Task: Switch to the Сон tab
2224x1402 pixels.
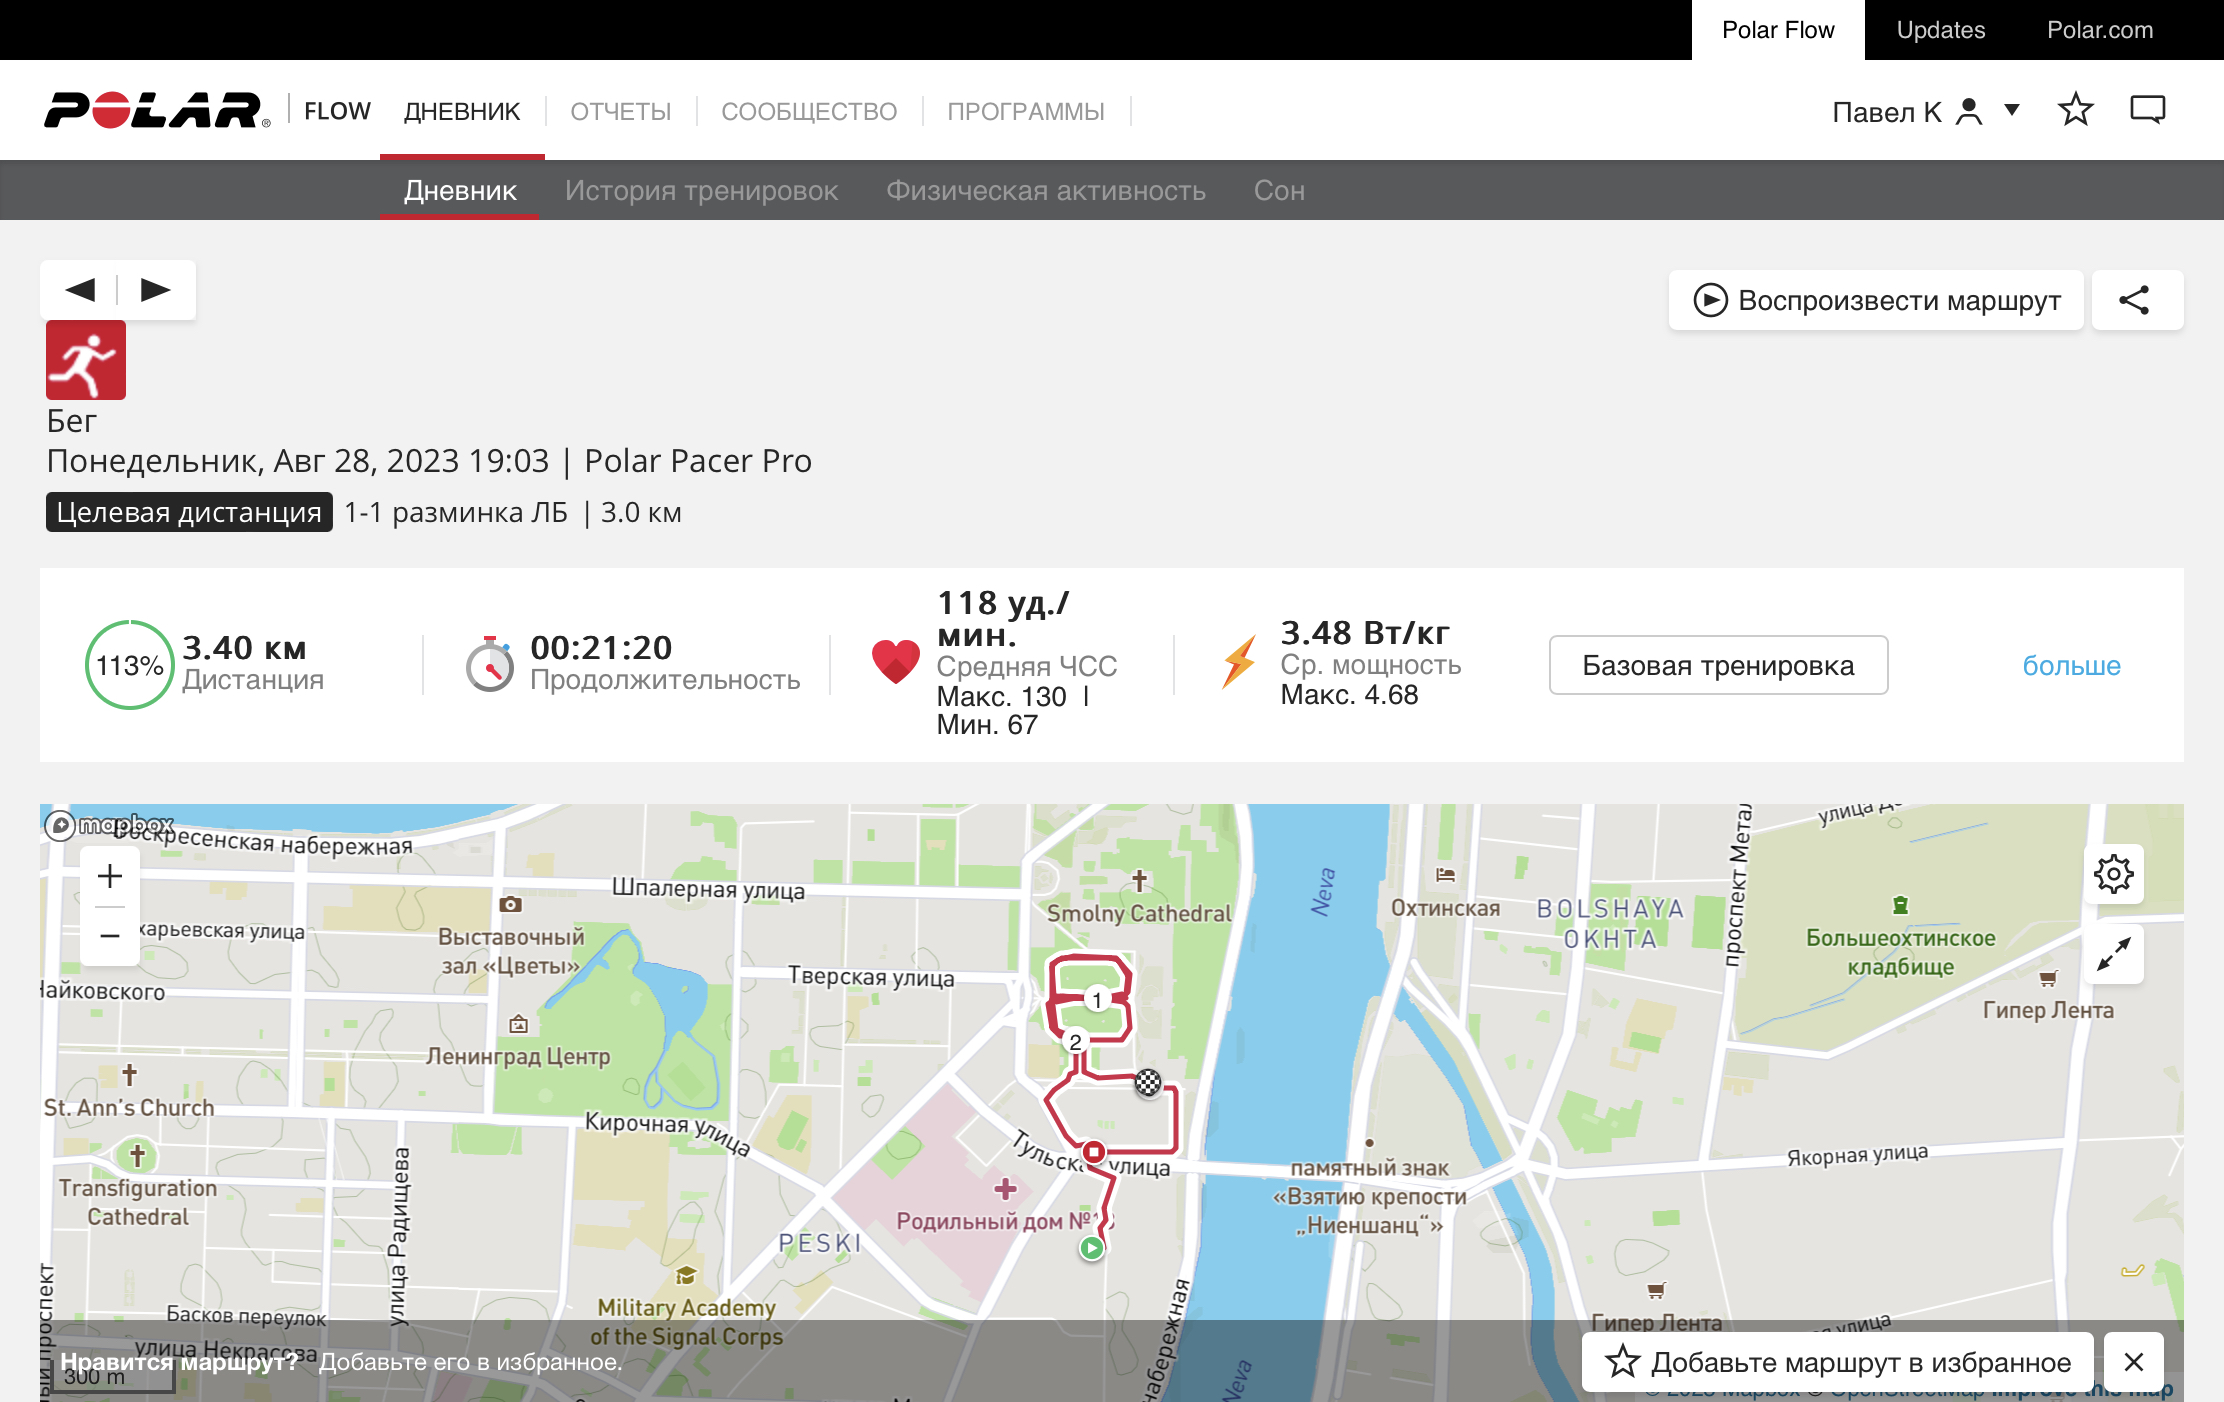Action: [x=1279, y=190]
